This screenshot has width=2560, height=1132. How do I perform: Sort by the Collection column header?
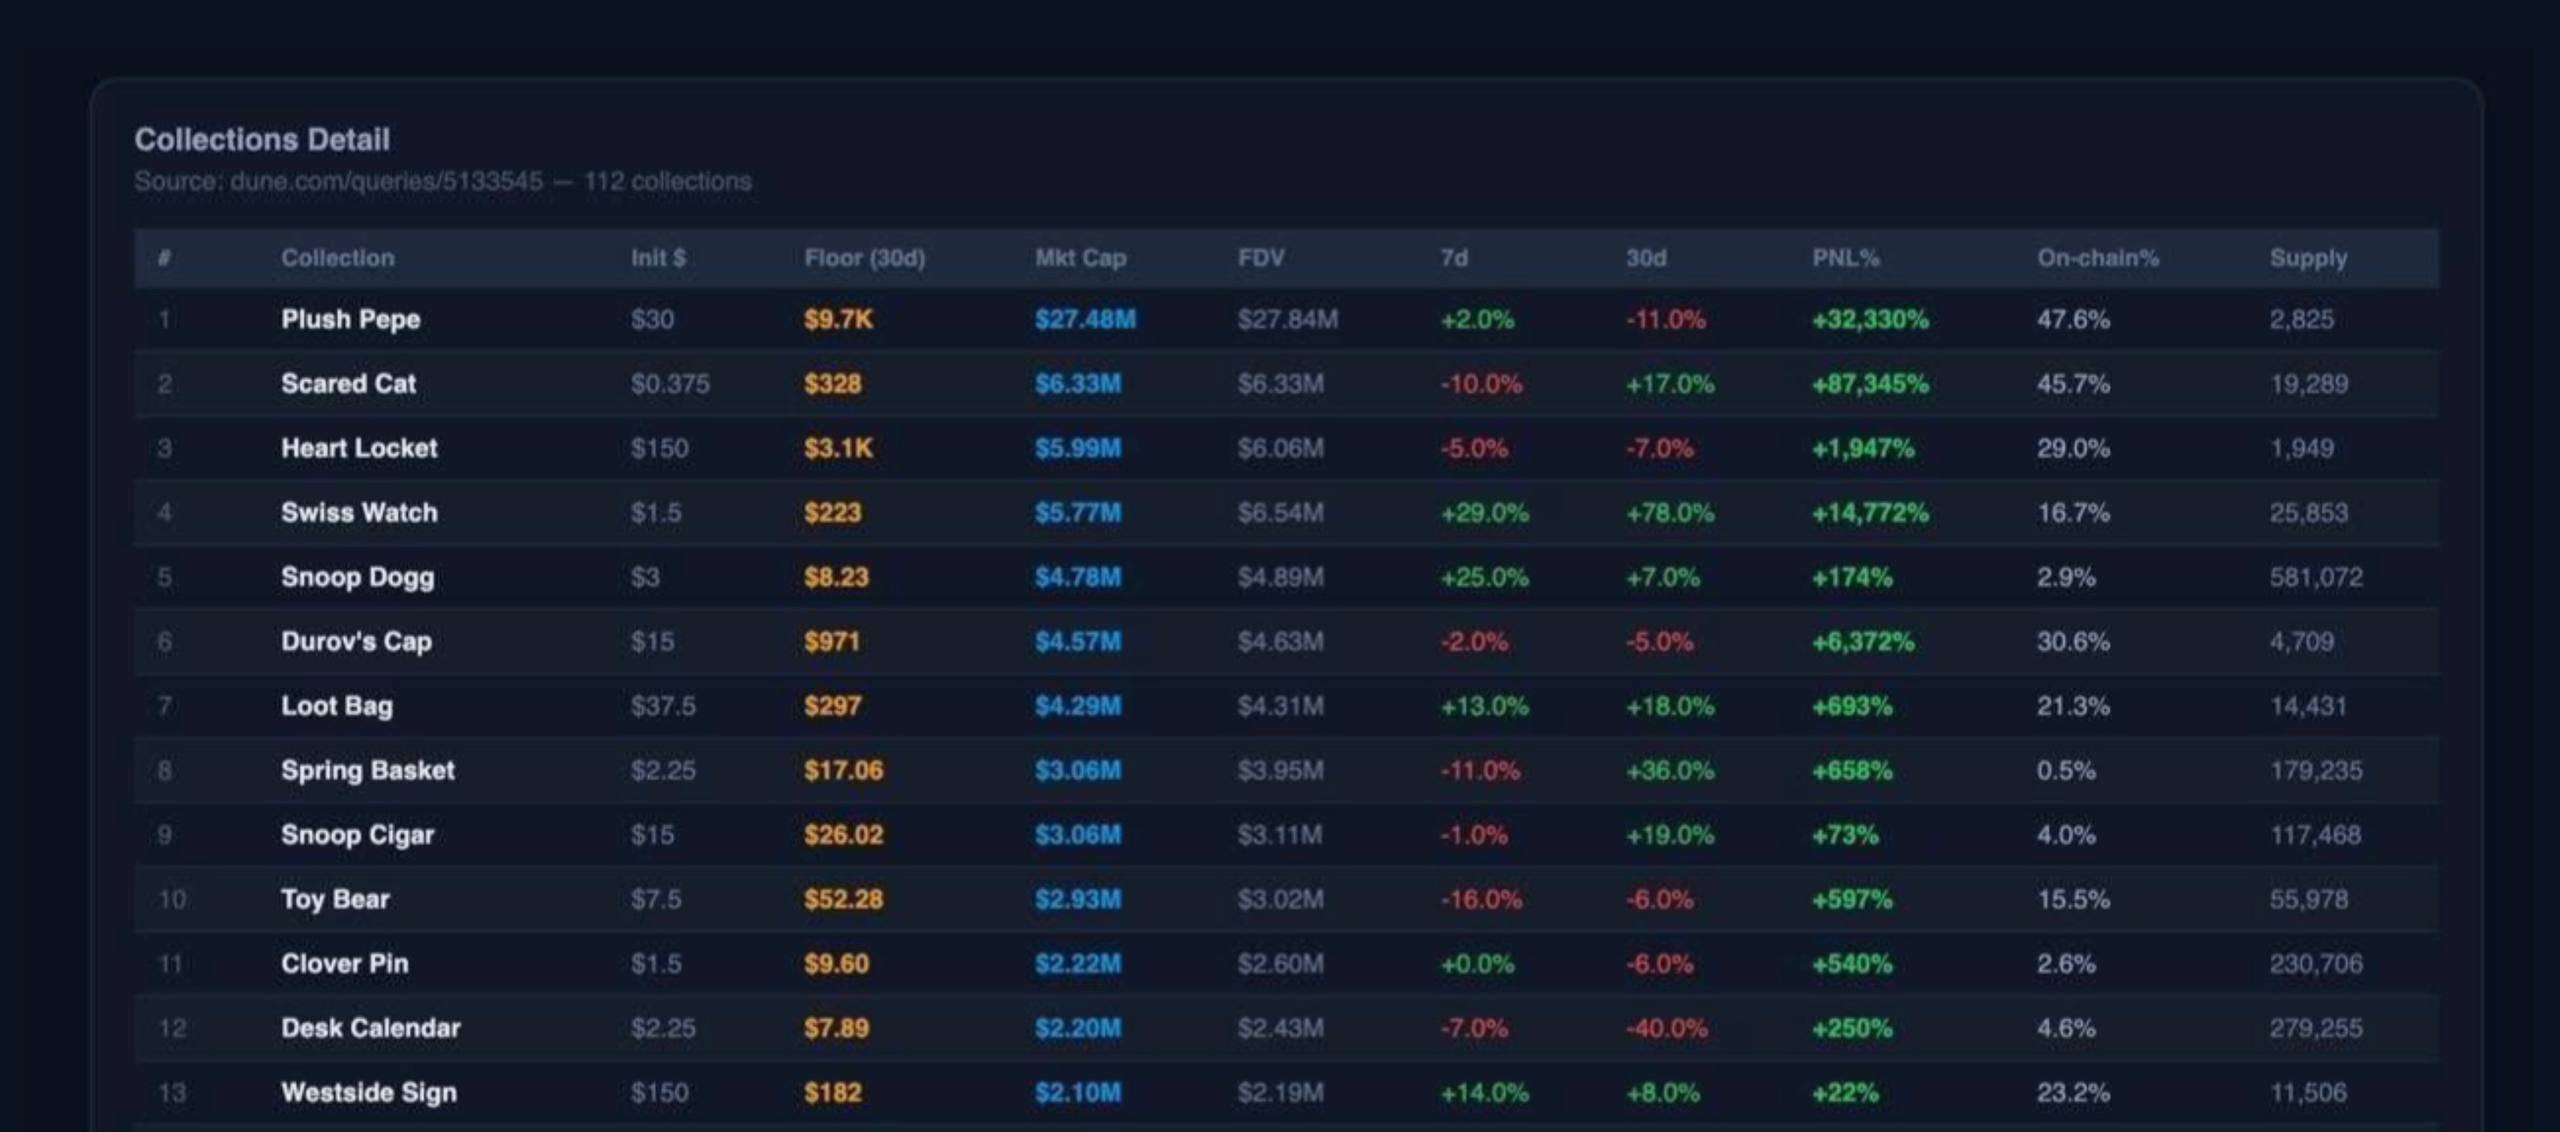(x=337, y=258)
